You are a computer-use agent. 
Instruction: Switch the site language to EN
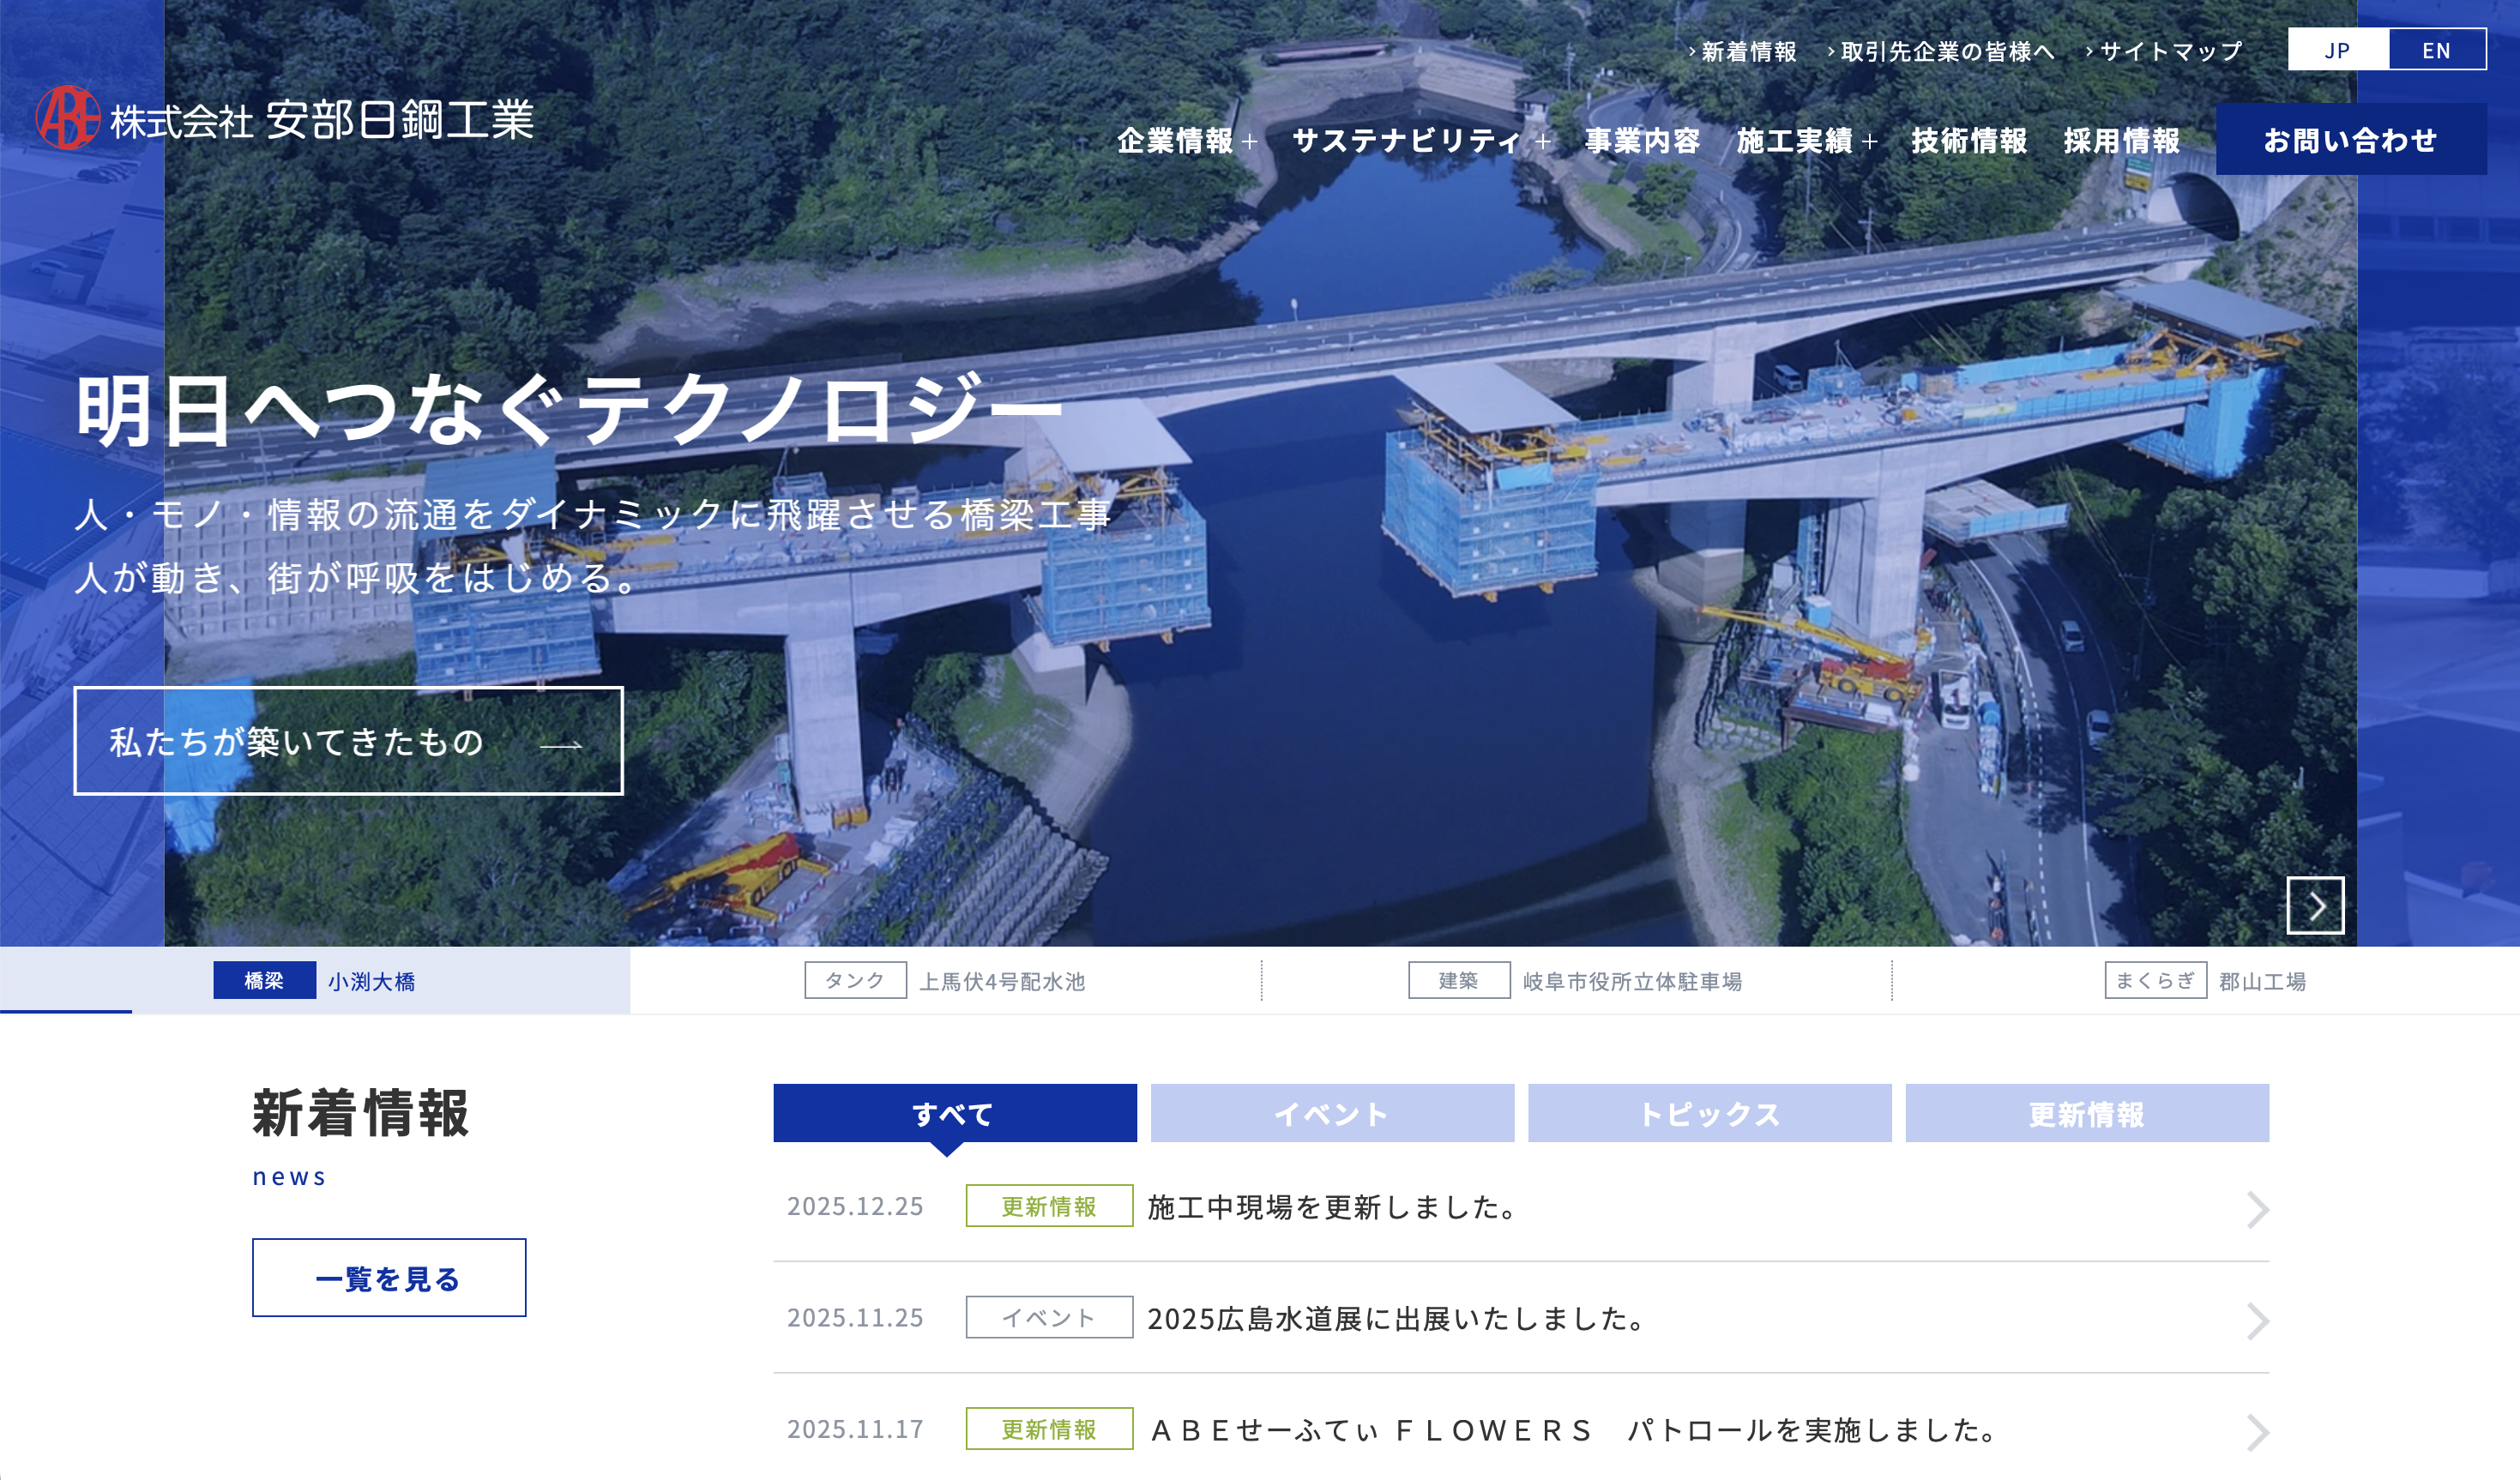[x=2436, y=50]
